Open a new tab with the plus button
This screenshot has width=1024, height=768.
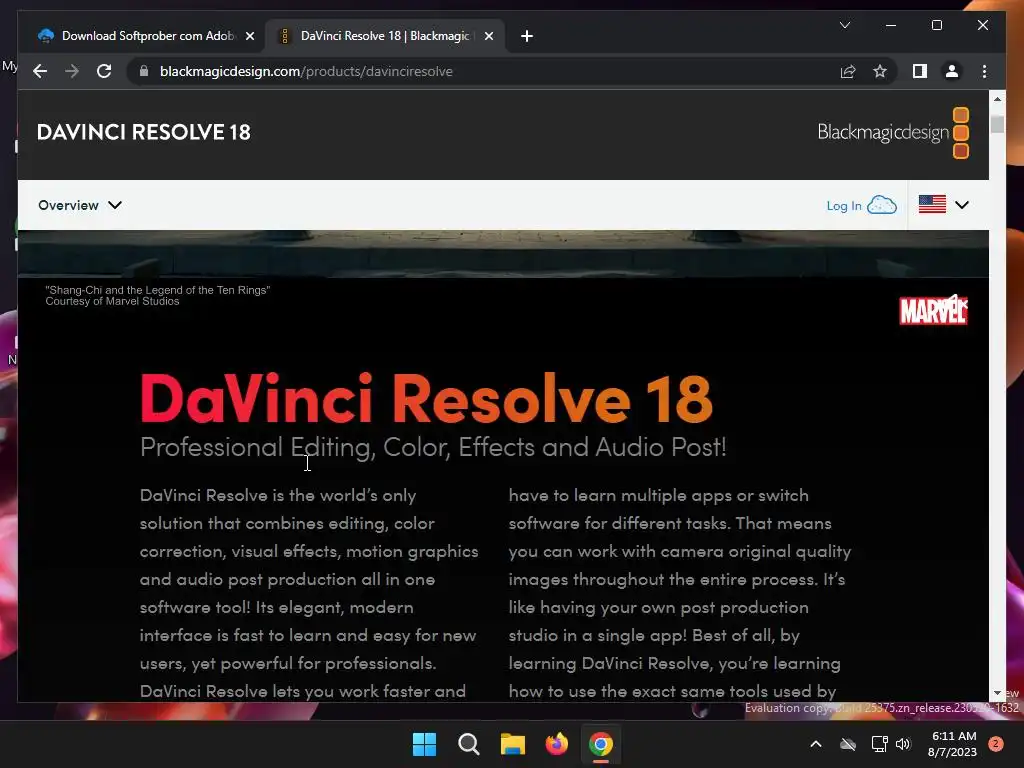tap(527, 36)
